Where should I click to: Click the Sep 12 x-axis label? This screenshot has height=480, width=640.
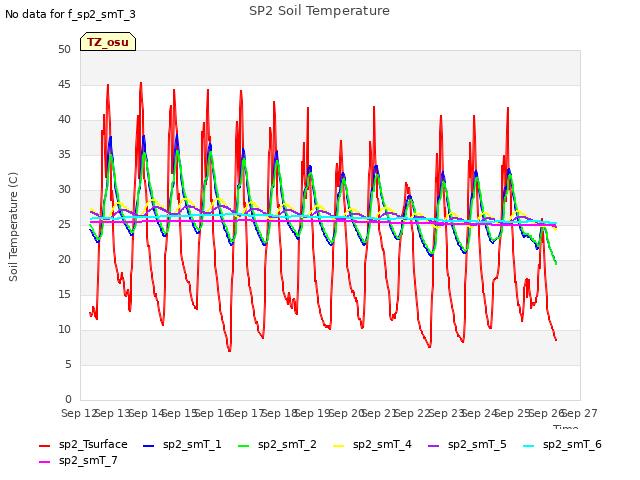click(79, 413)
